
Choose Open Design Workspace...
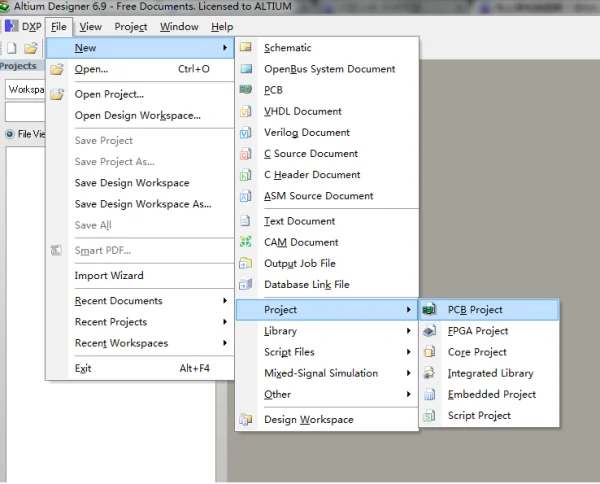point(140,116)
